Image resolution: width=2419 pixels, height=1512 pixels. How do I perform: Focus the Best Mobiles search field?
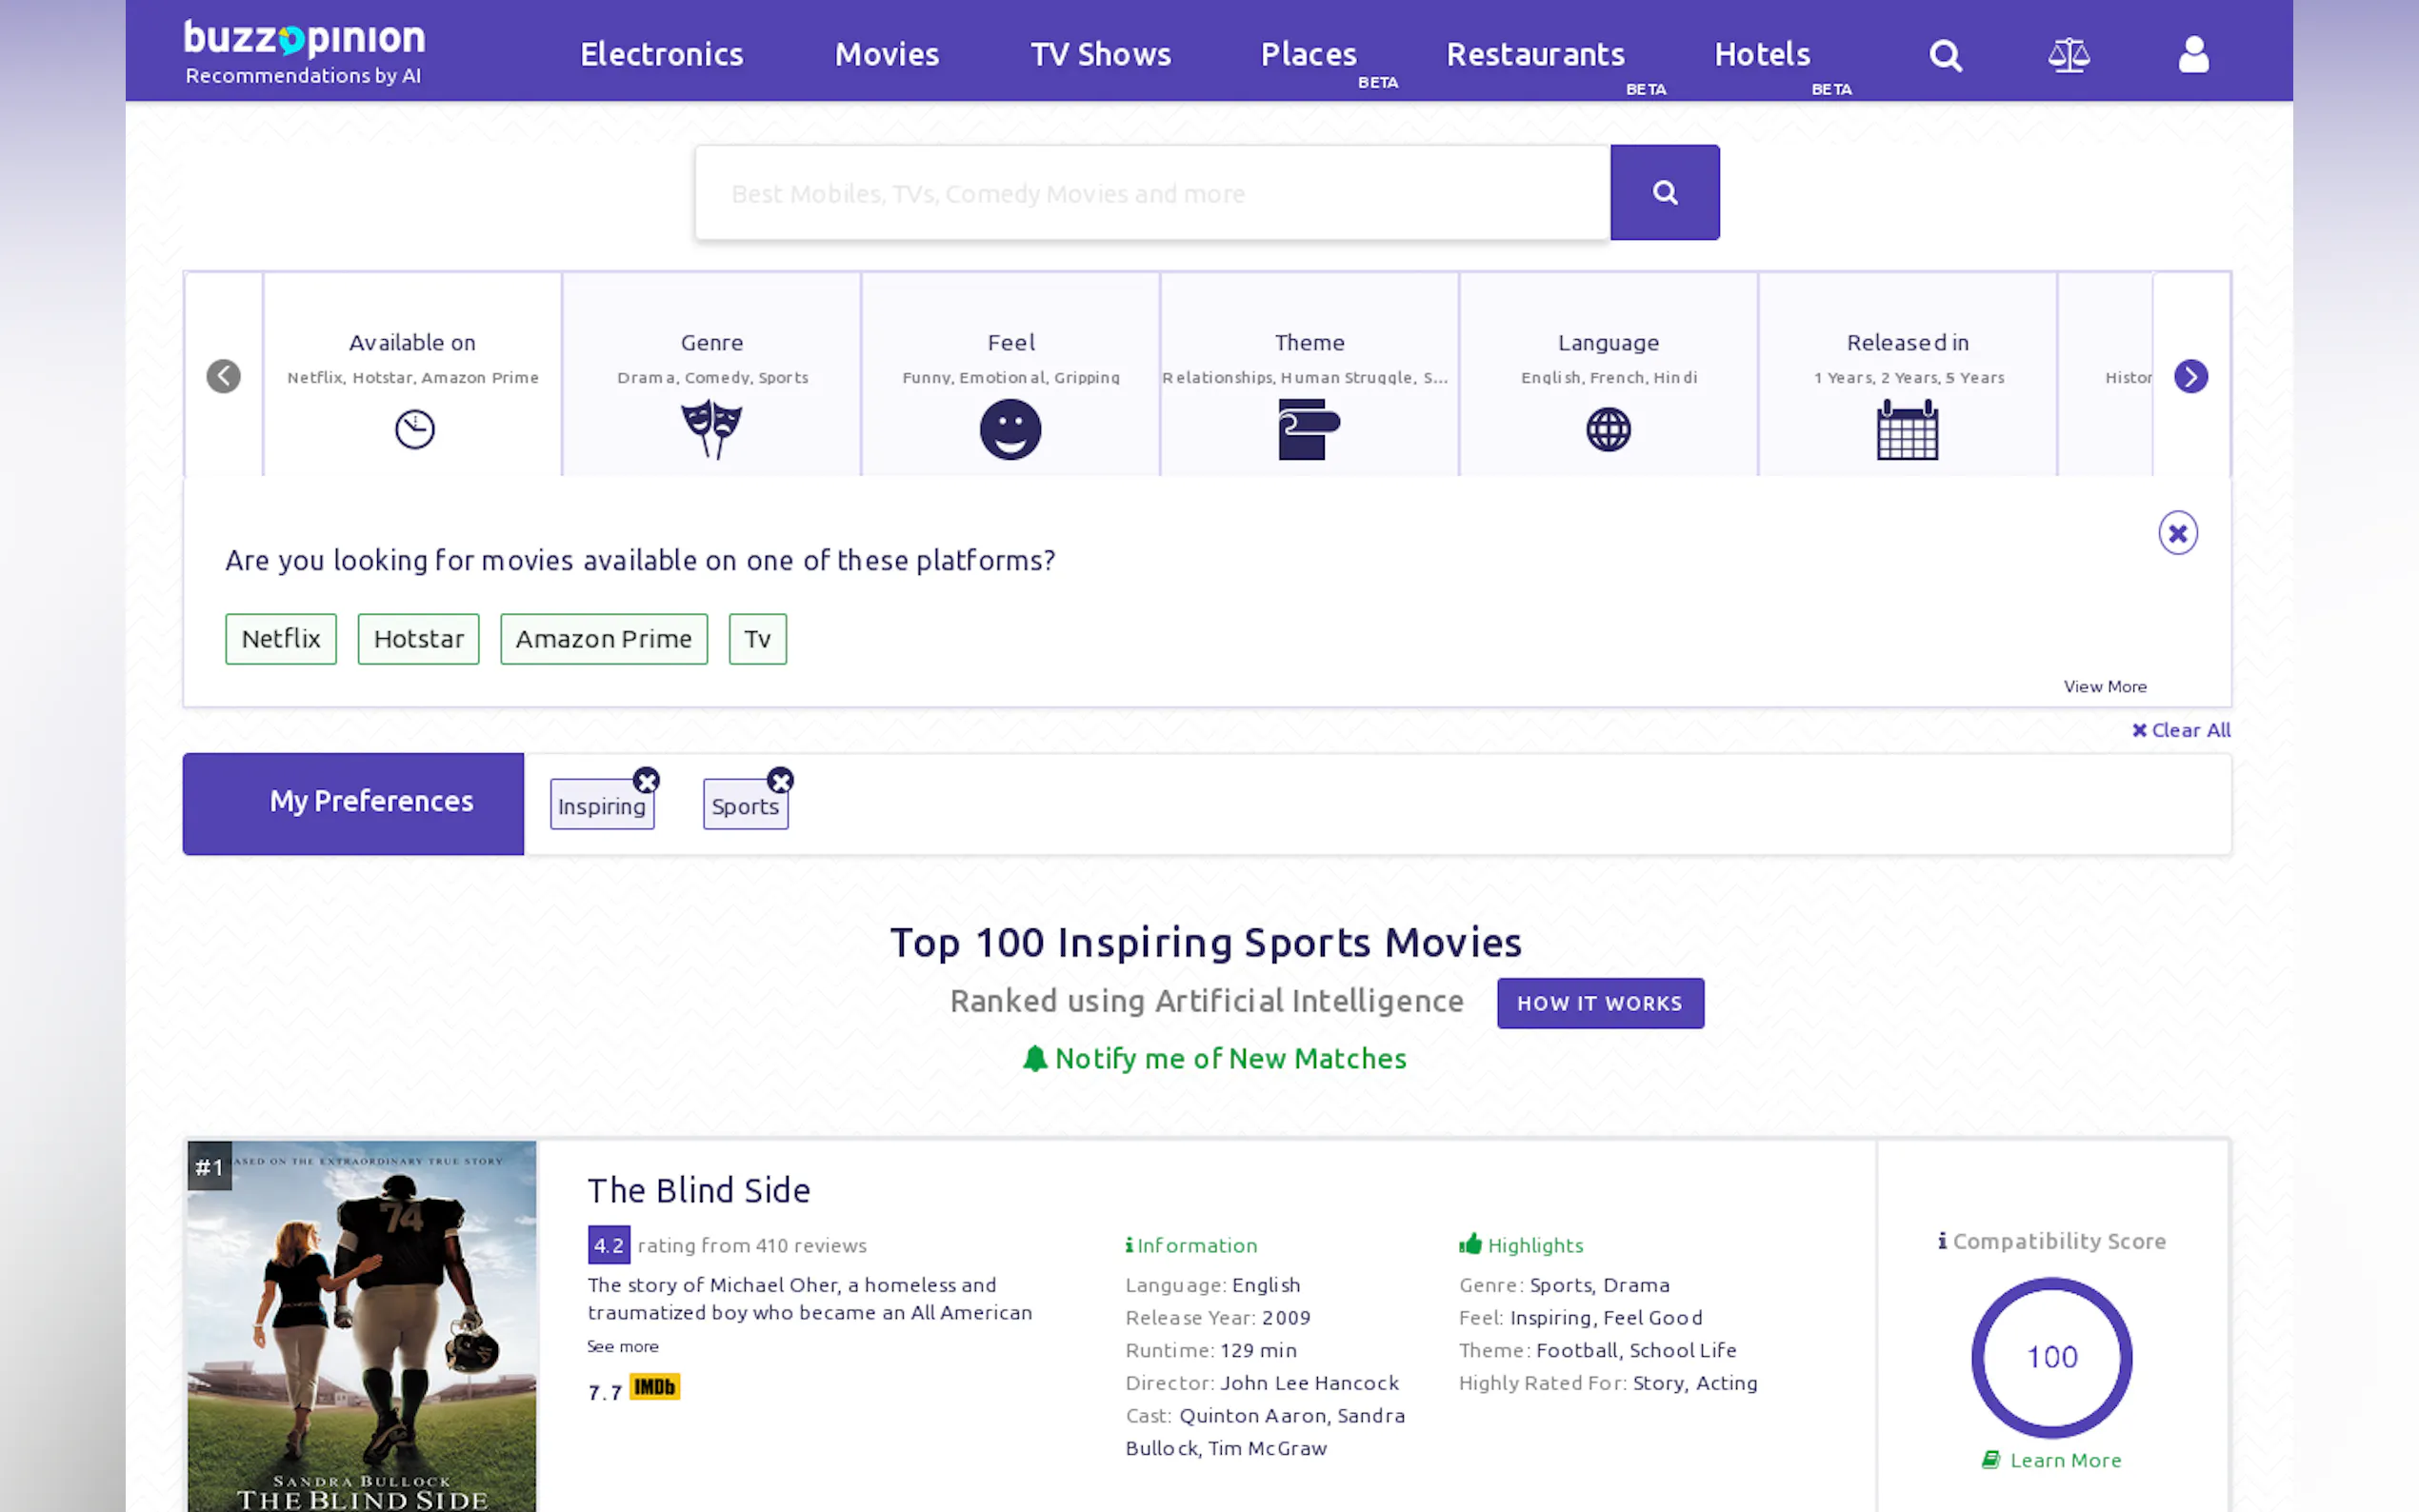(1152, 193)
